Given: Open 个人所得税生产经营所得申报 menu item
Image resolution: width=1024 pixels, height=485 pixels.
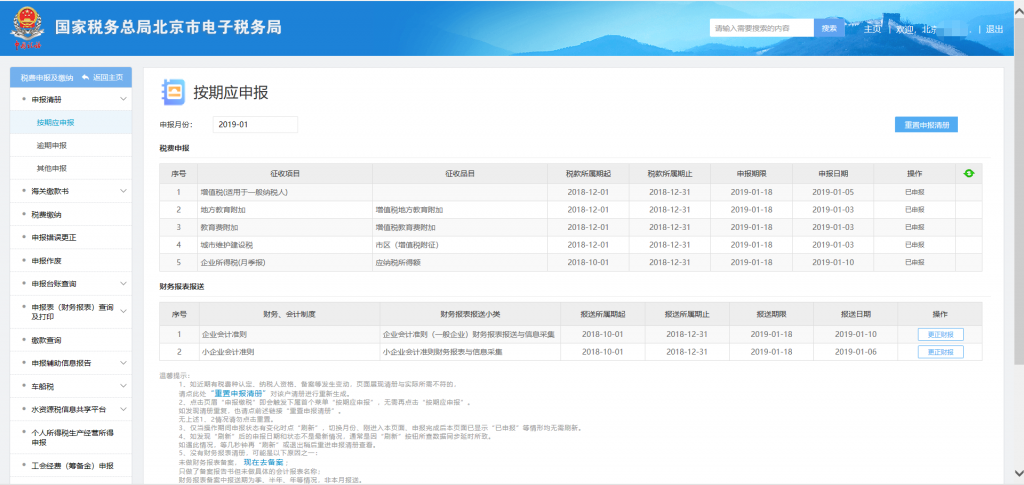Looking at the screenshot, I should [71, 437].
